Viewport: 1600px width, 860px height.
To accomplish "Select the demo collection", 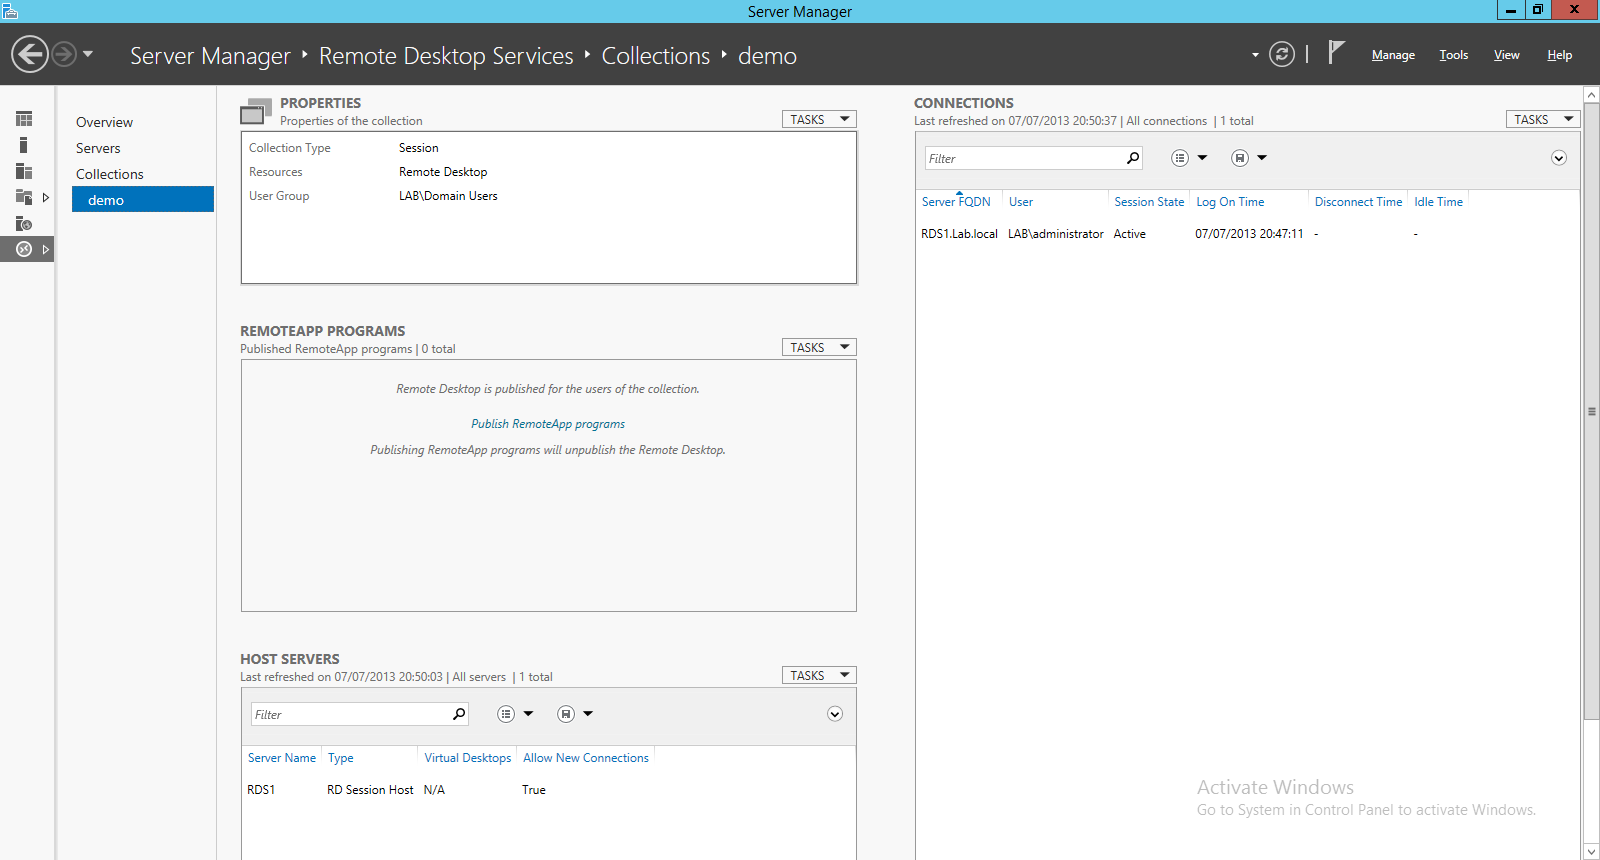I will click(x=143, y=200).
